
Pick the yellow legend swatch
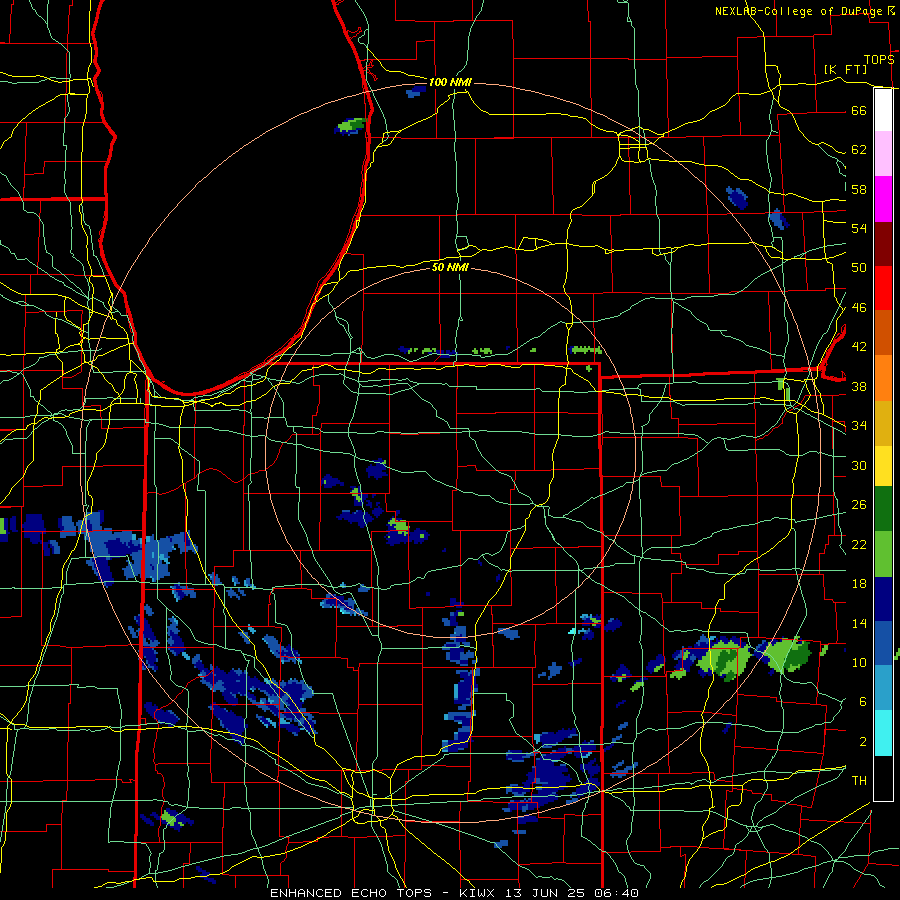coord(883,466)
